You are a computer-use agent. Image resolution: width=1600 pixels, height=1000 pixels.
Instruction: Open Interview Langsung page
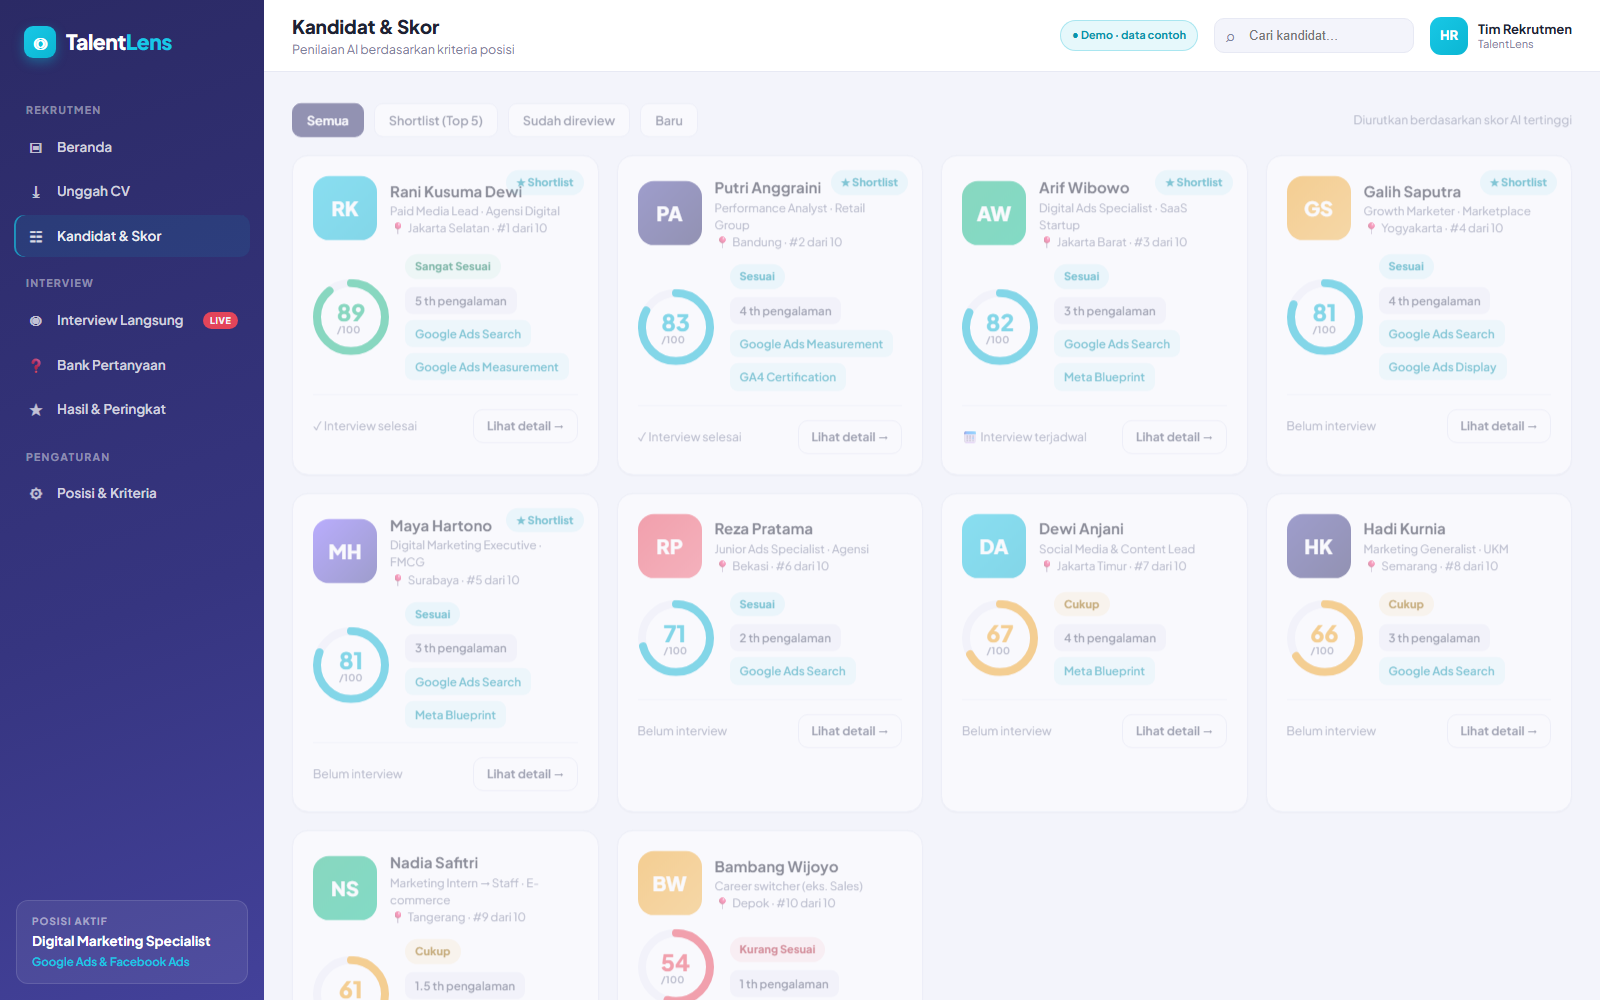[132, 320]
